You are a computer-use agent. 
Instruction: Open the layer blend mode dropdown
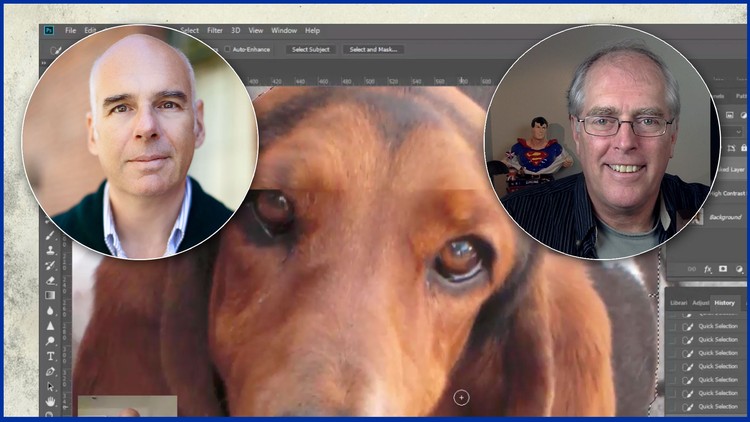click(732, 132)
